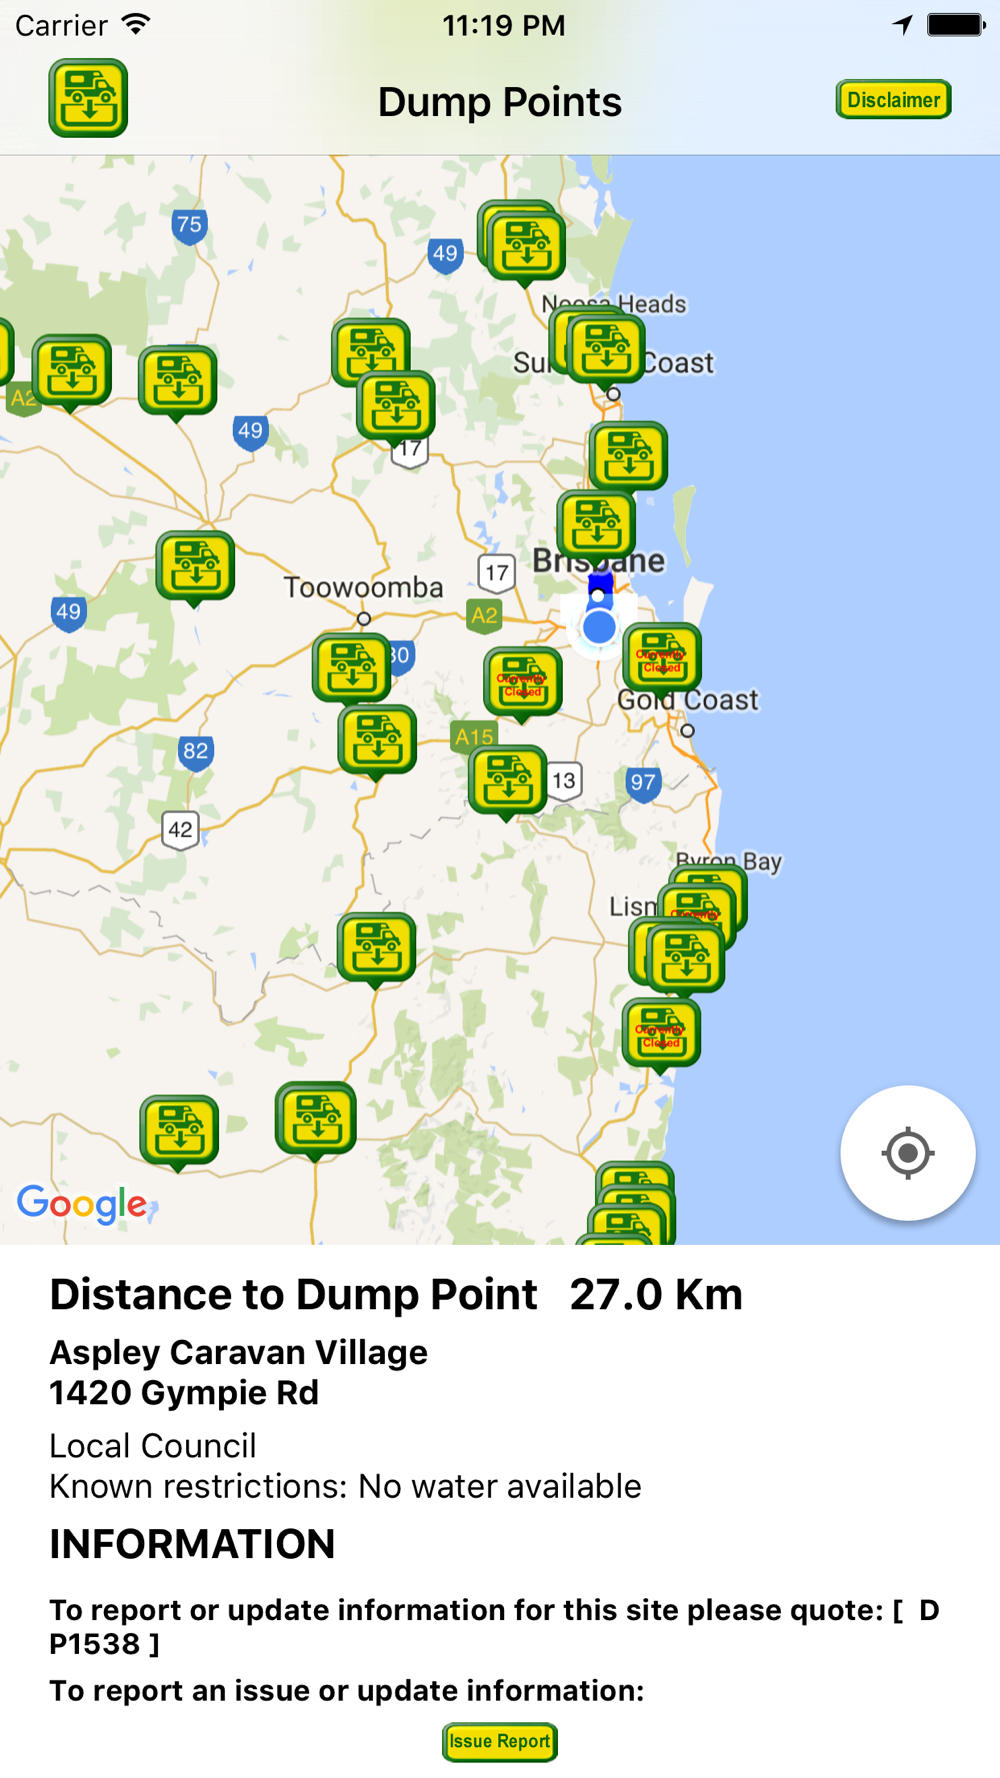Tap the Local Council line
1000x1778 pixels.
click(x=153, y=1446)
